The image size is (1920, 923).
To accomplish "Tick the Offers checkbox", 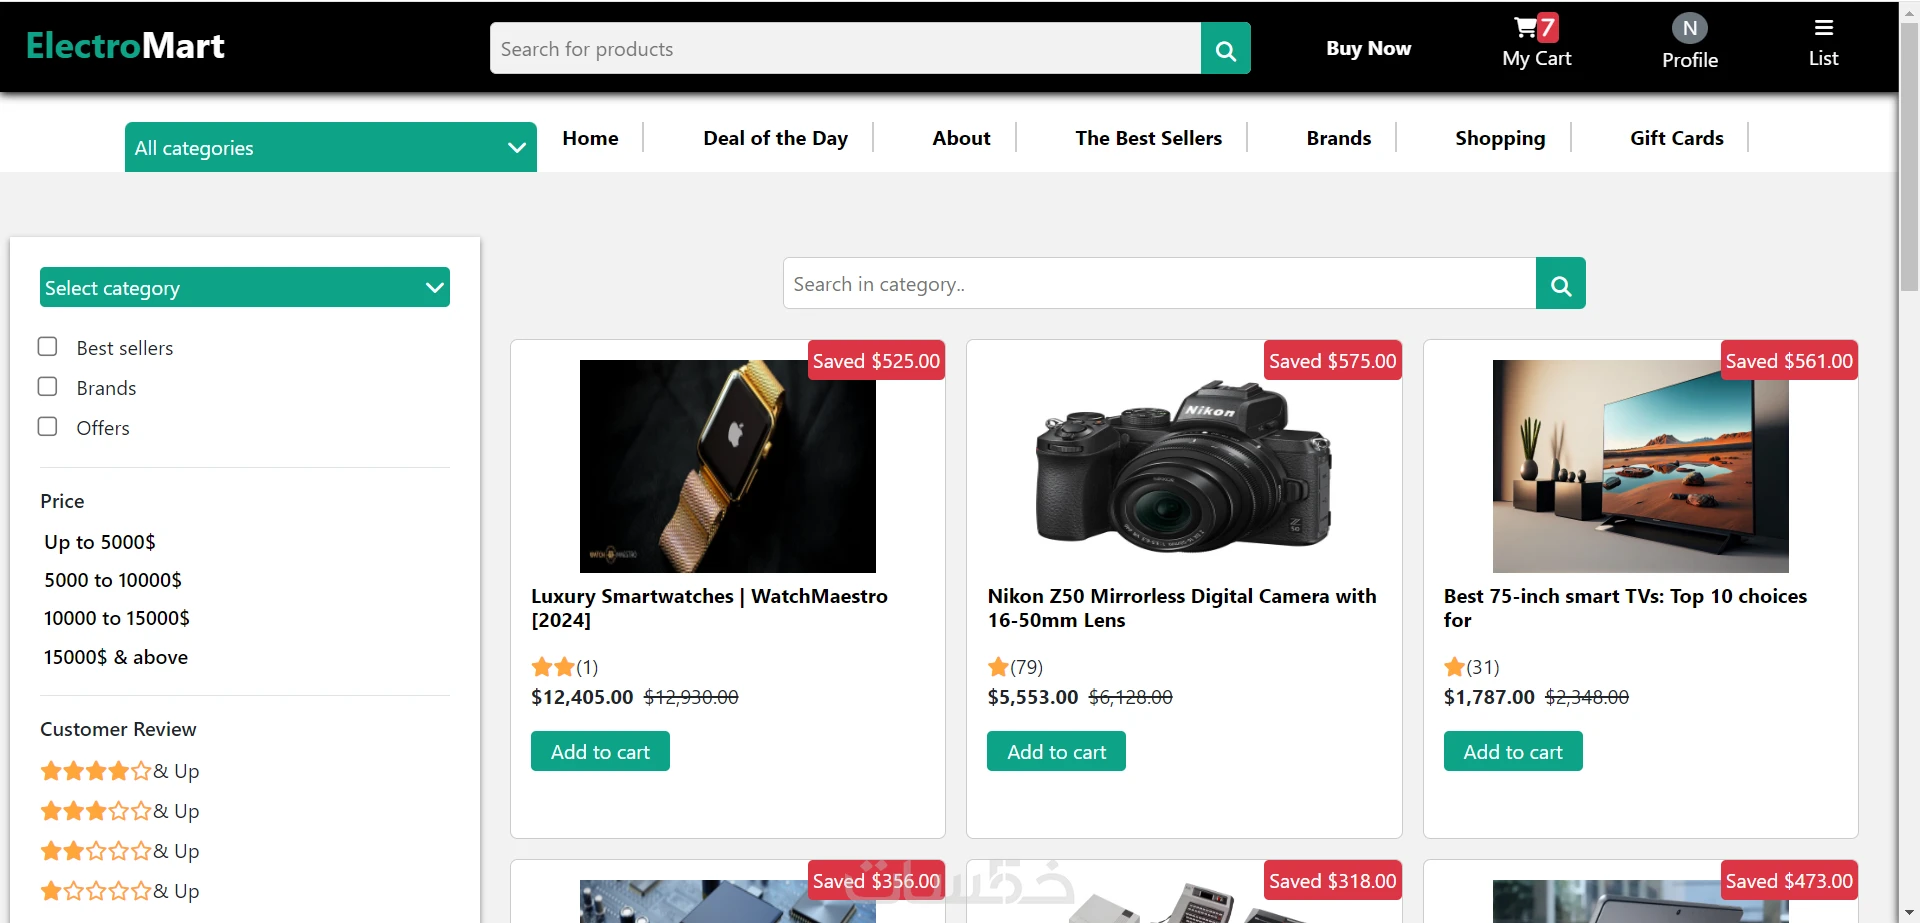I will (x=47, y=427).
